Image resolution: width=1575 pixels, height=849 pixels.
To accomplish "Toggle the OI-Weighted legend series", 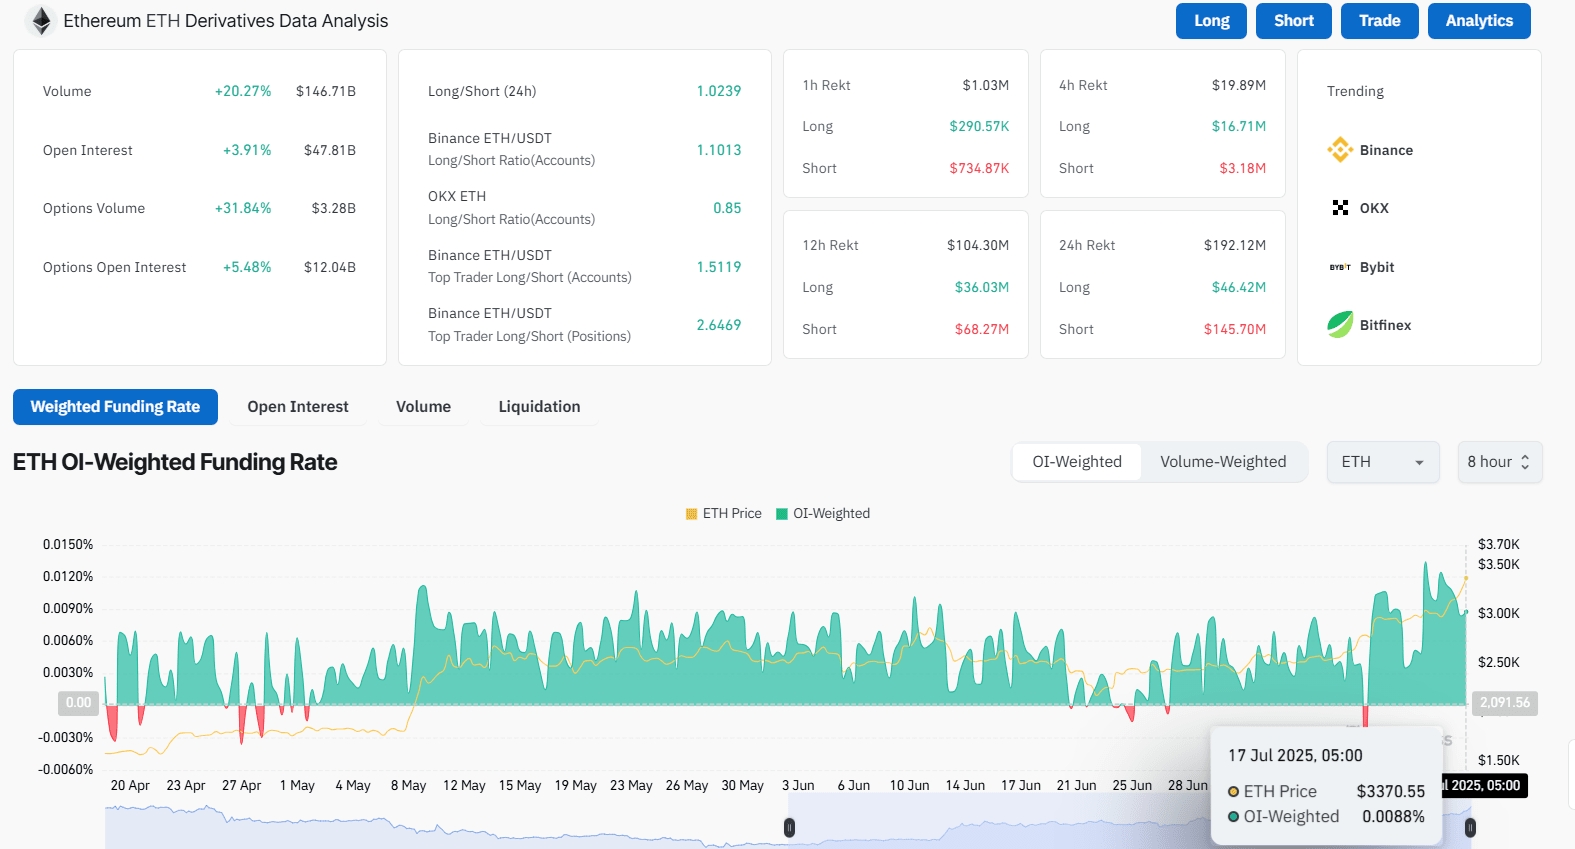I will tap(823, 514).
